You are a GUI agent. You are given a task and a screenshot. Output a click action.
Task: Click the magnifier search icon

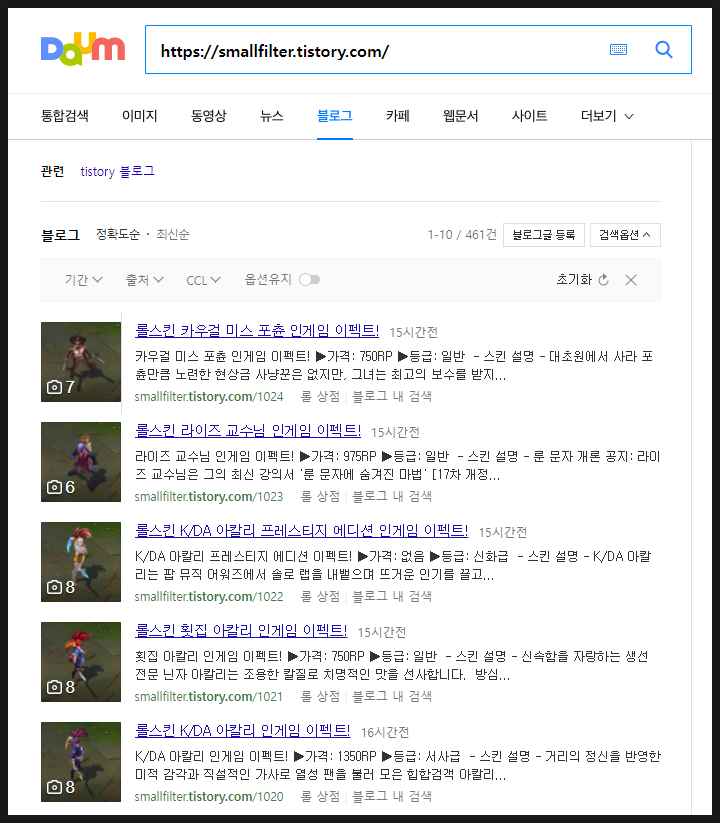click(x=664, y=50)
